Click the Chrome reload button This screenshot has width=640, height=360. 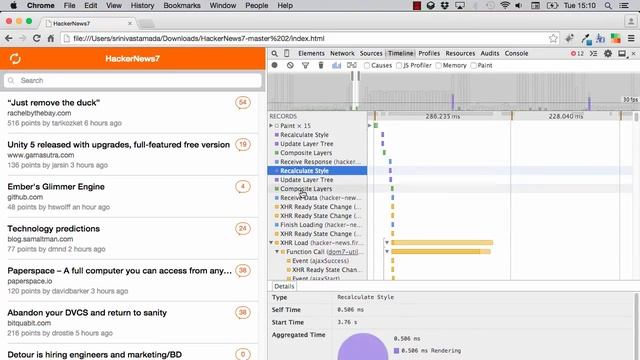(x=36, y=38)
